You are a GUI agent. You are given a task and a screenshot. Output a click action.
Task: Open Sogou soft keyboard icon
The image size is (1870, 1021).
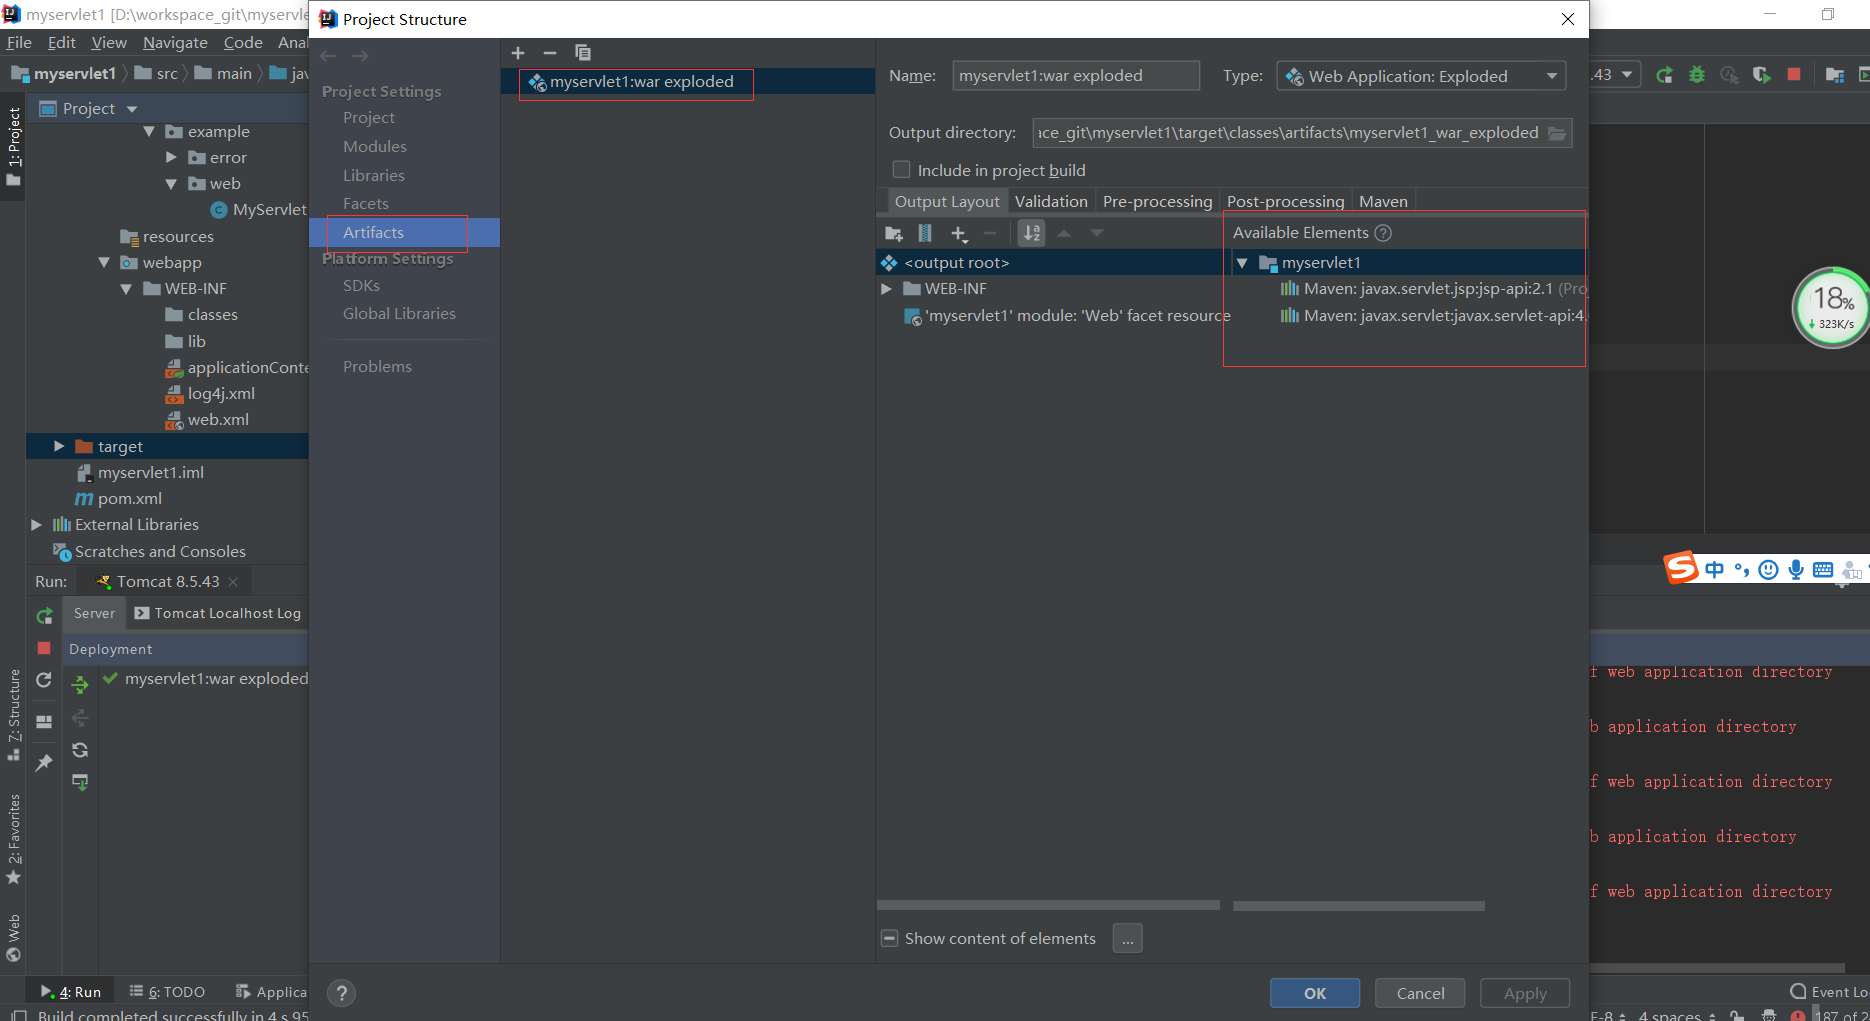(x=1823, y=570)
